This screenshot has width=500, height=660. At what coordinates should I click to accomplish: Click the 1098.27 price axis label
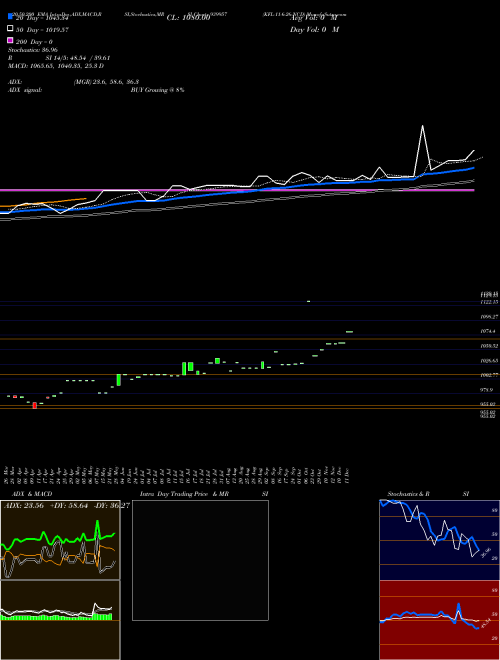coord(489,317)
